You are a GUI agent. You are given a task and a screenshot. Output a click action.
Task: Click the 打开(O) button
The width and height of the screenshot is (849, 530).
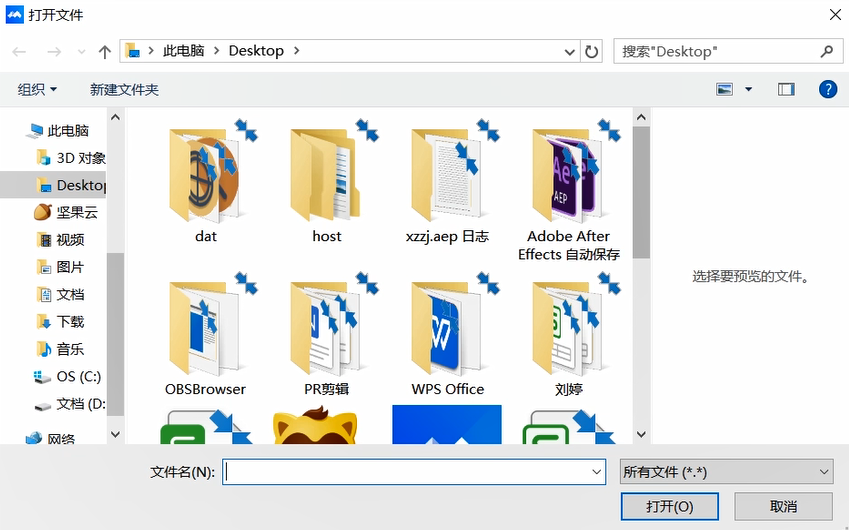coord(670,507)
